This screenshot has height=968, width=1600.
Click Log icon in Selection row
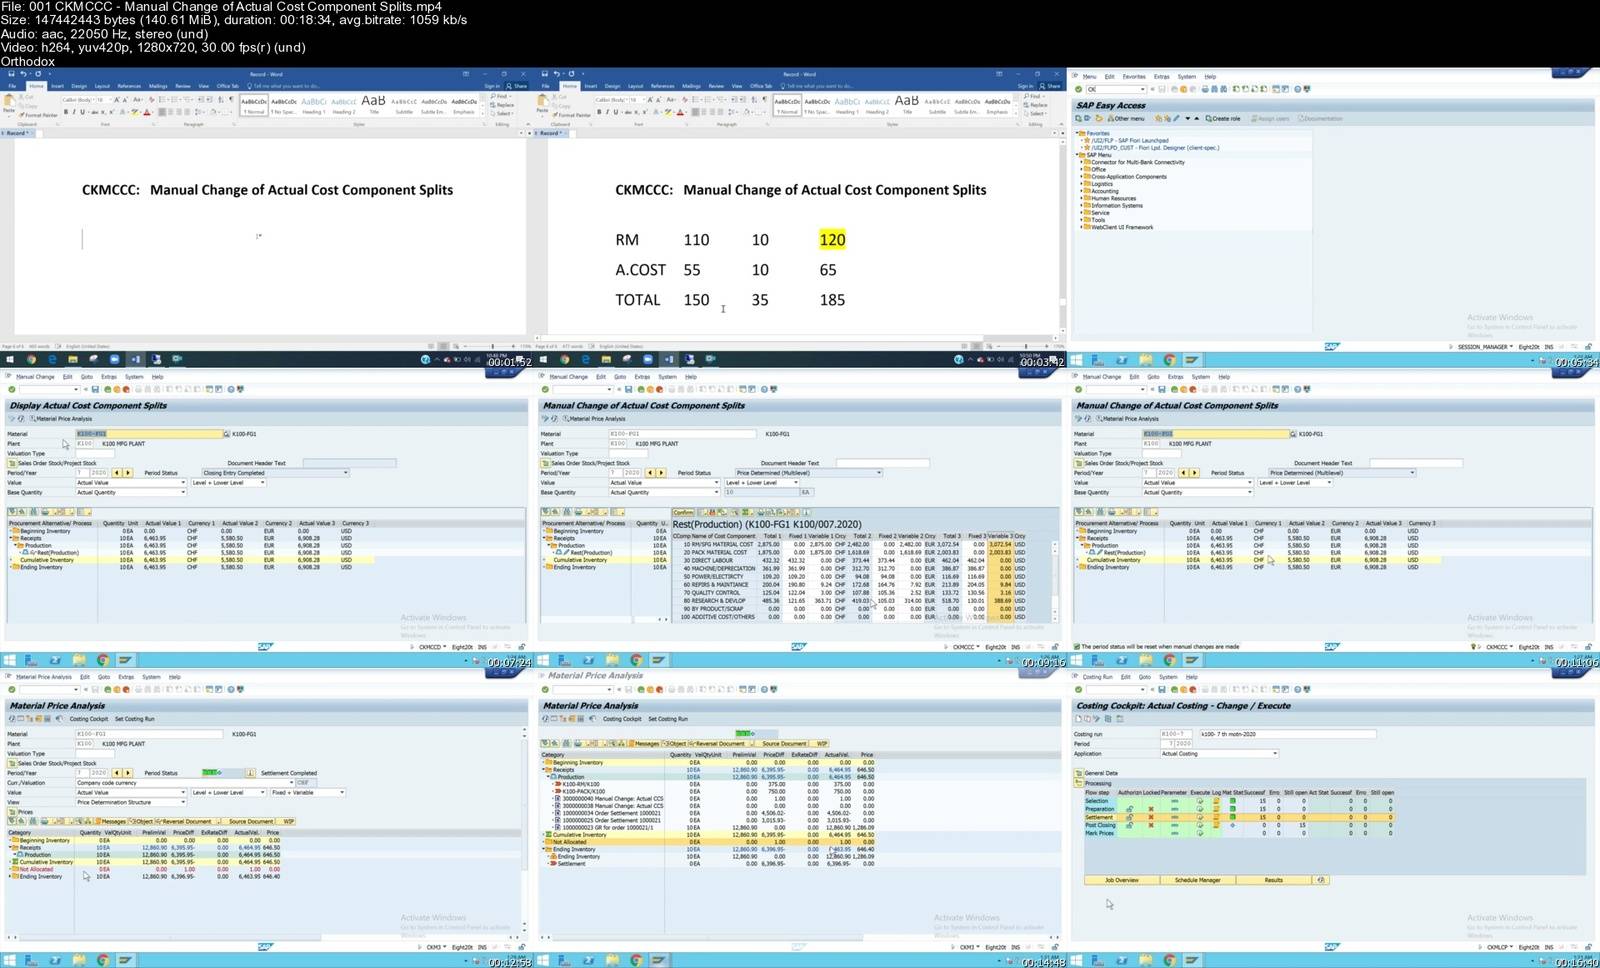[x=1216, y=801]
